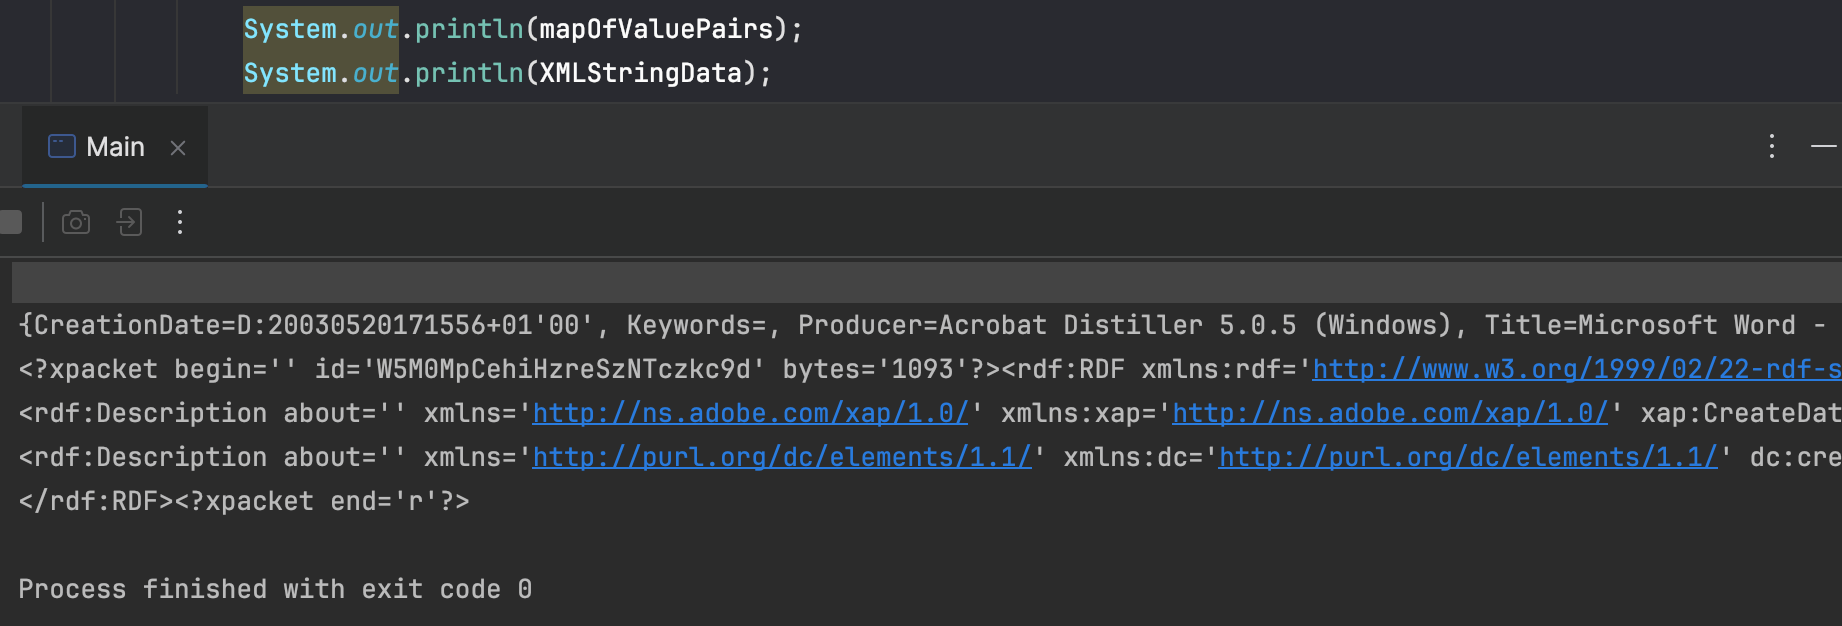Image resolution: width=1842 pixels, height=626 pixels.
Task: Open the www.w3.org rdf namespace link
Action: [x=1575, y=370]
